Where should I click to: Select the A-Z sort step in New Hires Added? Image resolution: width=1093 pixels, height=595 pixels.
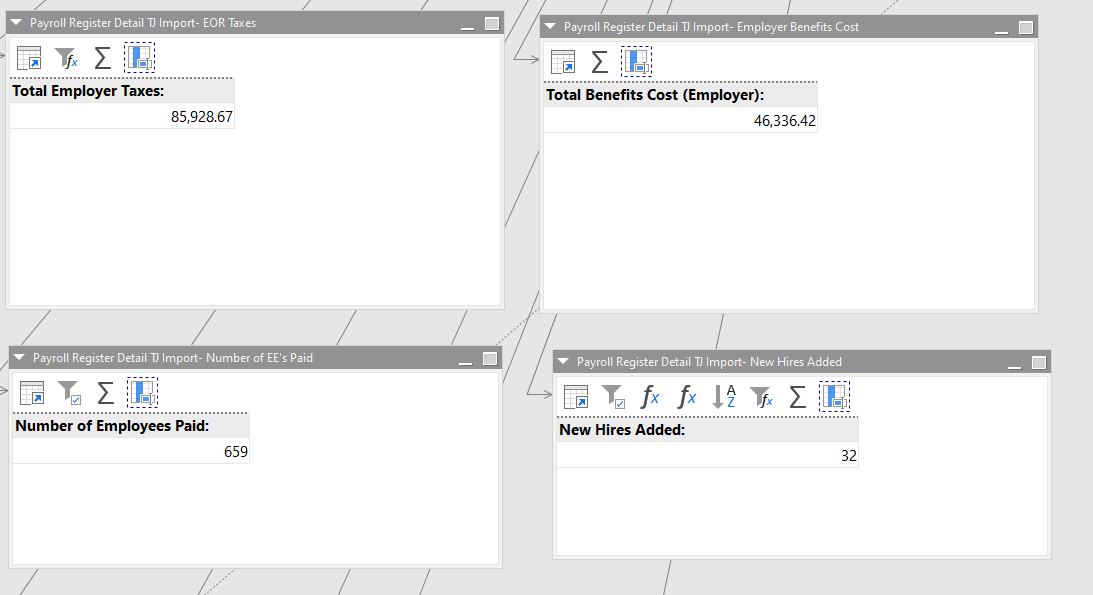click(x=723, y=397)
